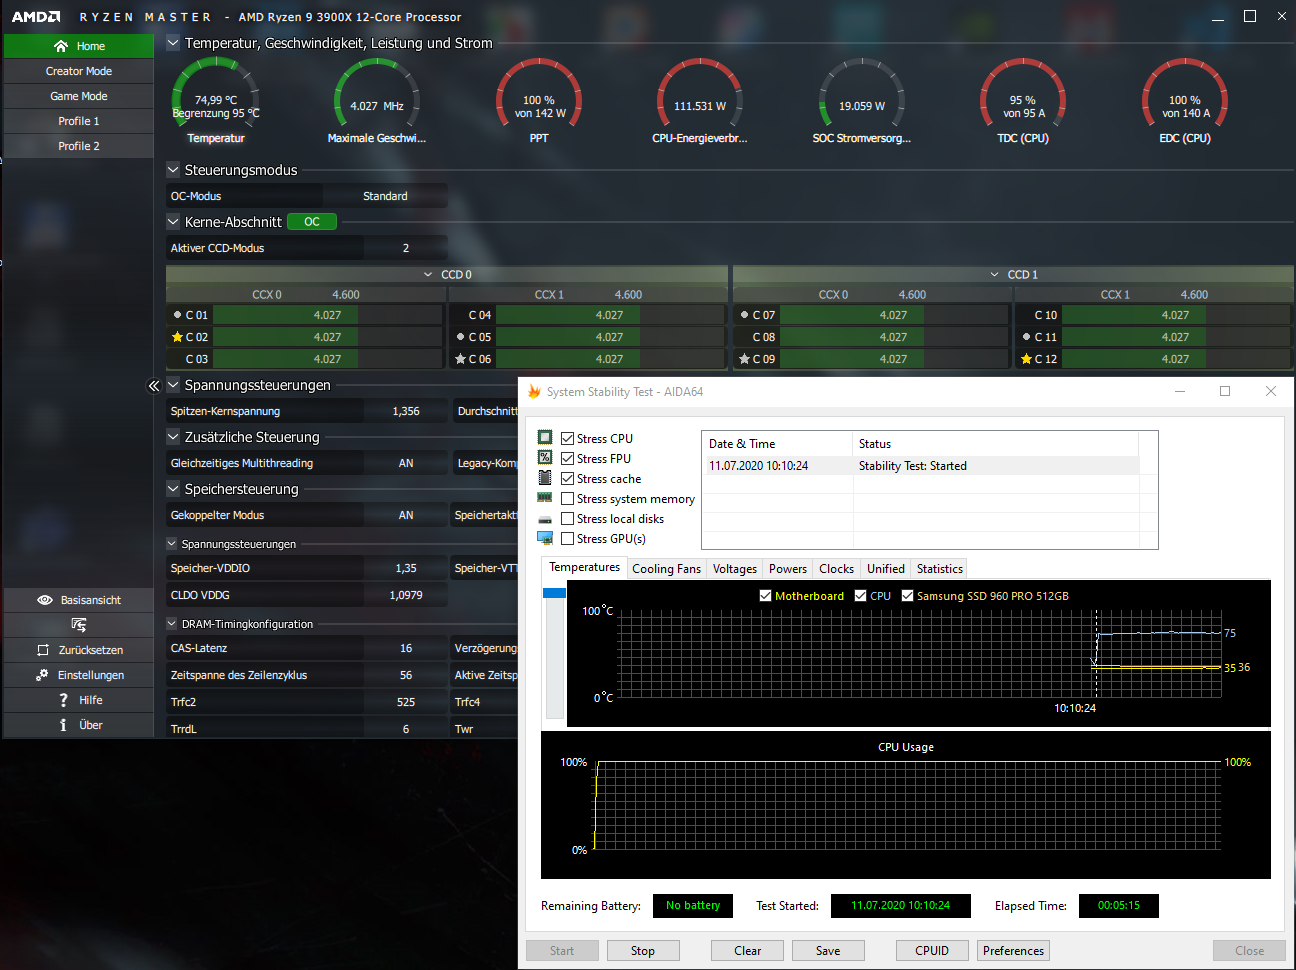Toggle the CPU graph checkbox
The height and width of the screenshot is (970, 1296).
[861, 596]
